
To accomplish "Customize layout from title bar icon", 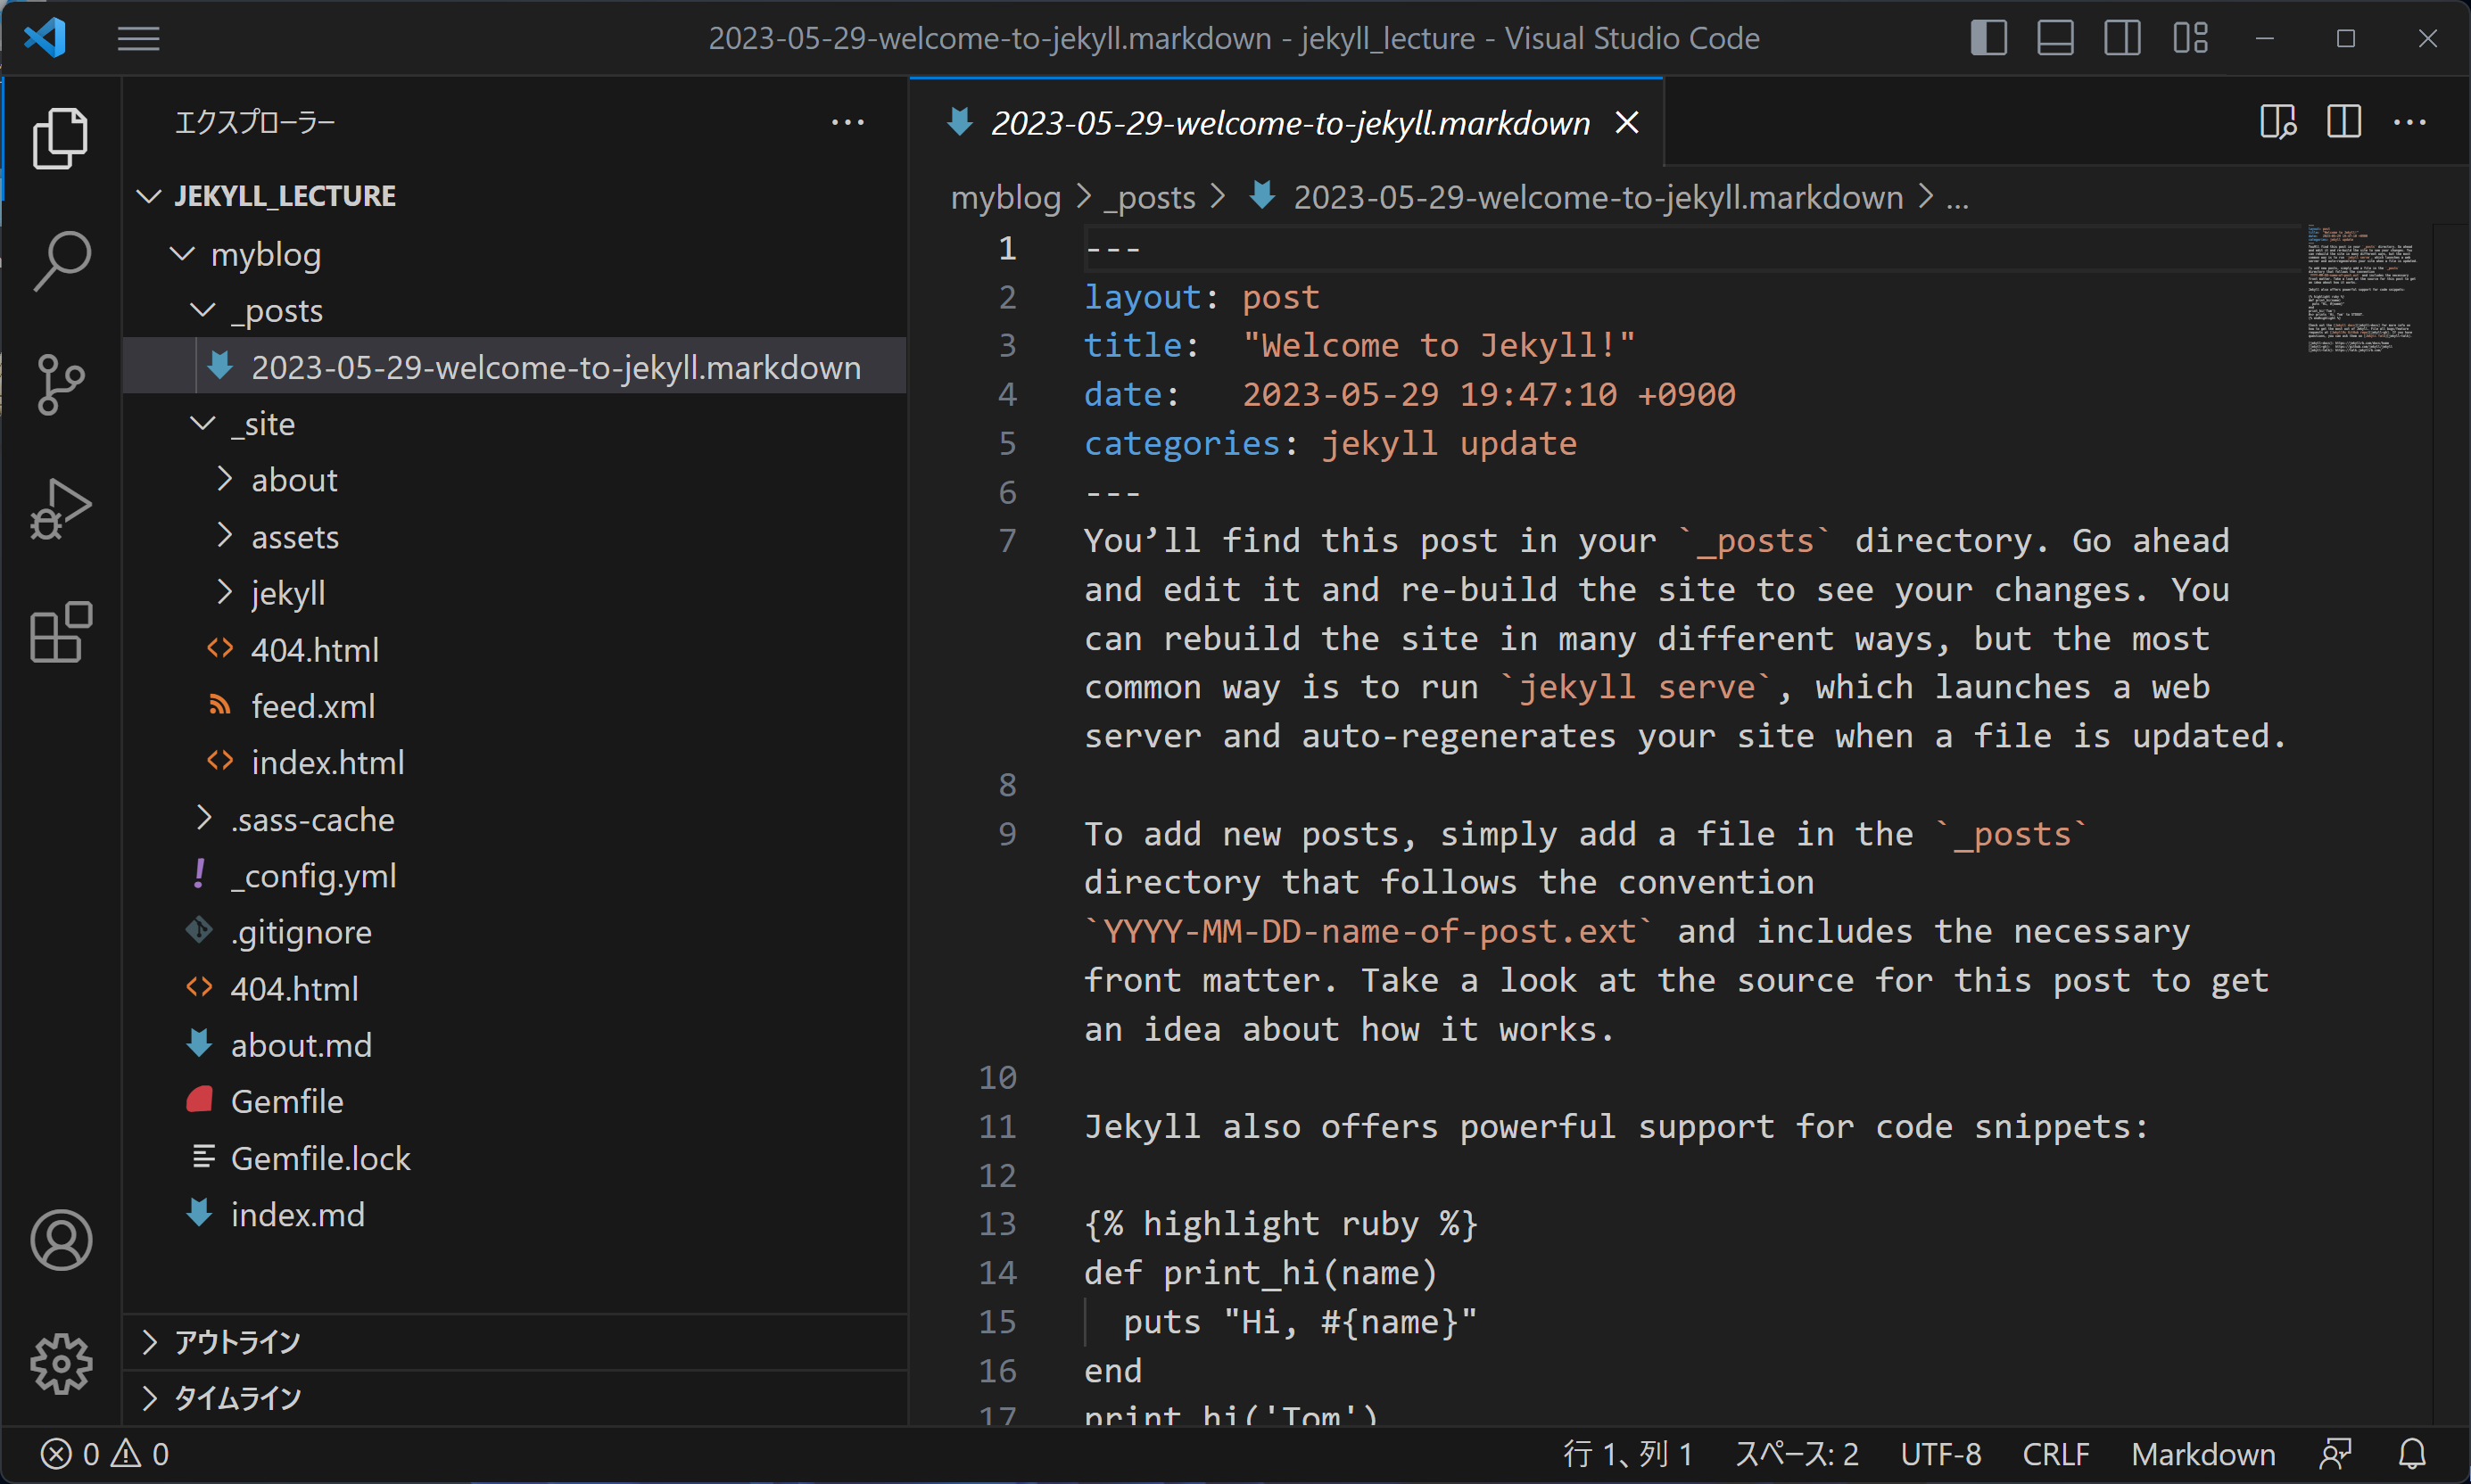I will [x=2190, y=38].
